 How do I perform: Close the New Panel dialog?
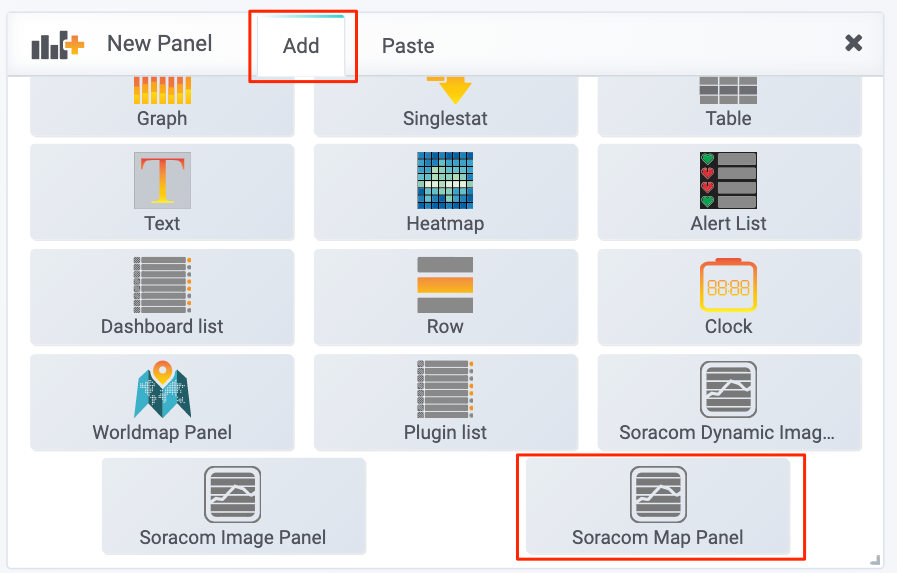[x=854, y=43]
